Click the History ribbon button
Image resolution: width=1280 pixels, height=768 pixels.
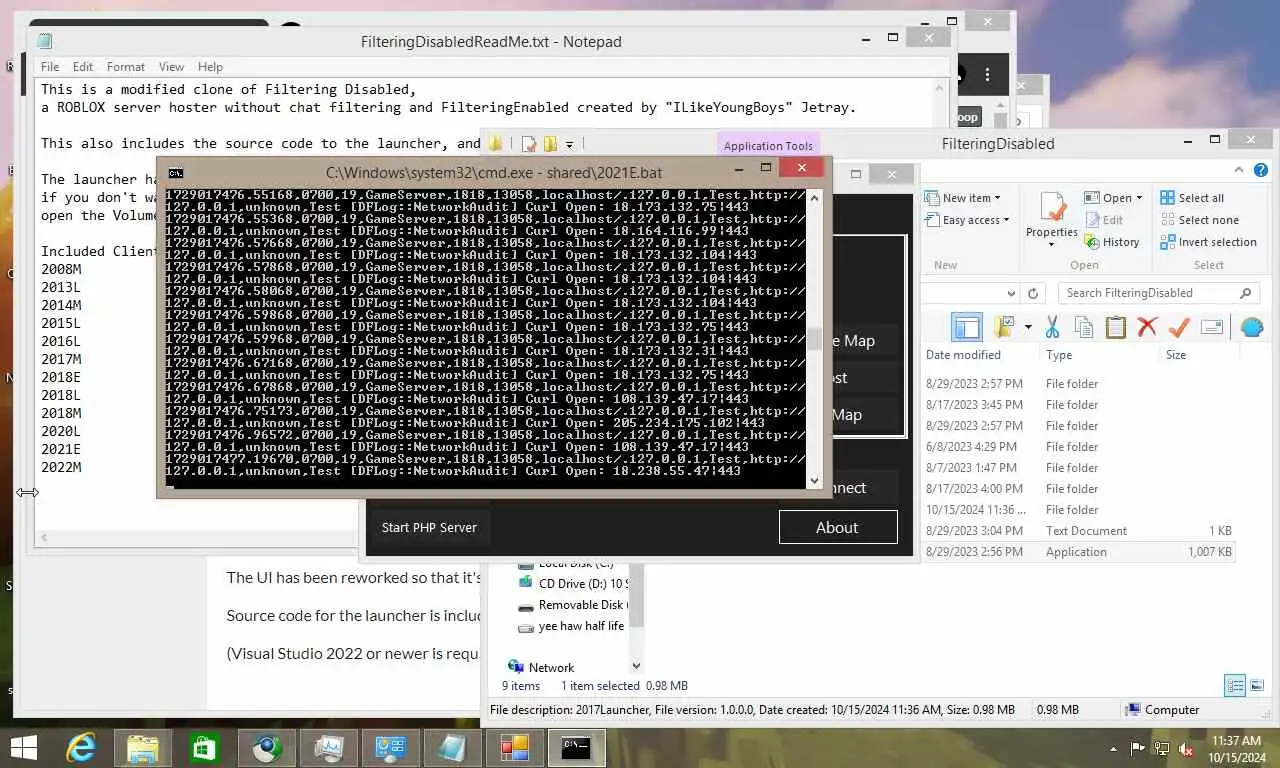coord(1111,242)
